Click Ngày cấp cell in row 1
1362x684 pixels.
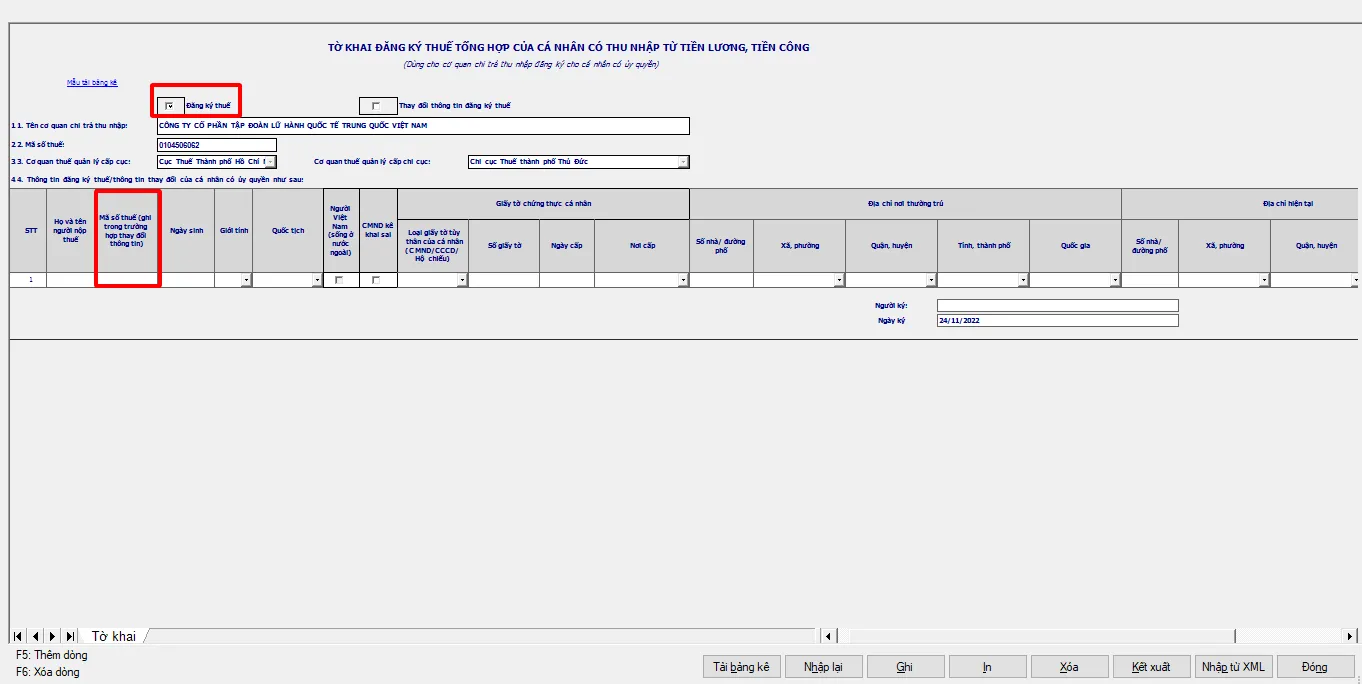click(567, 280)
